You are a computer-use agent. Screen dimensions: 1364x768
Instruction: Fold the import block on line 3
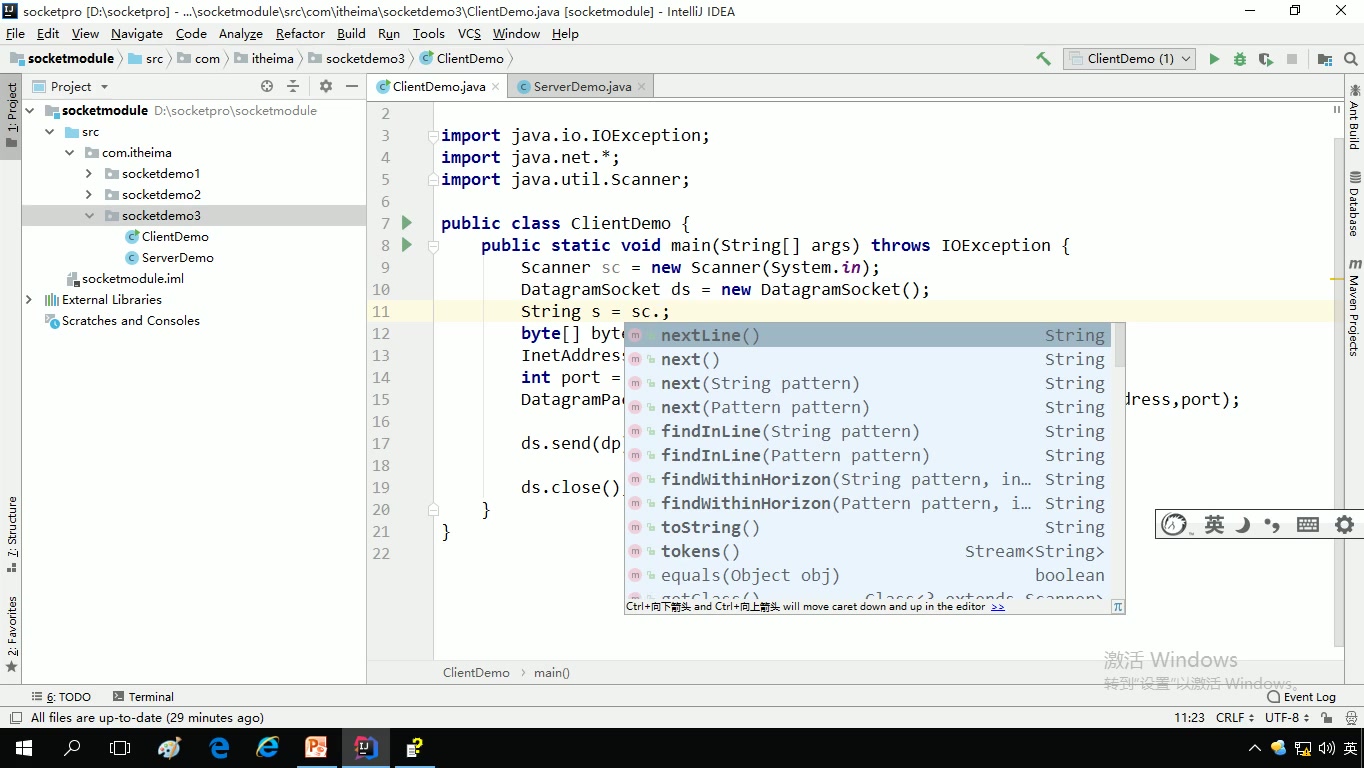(432, 135)
